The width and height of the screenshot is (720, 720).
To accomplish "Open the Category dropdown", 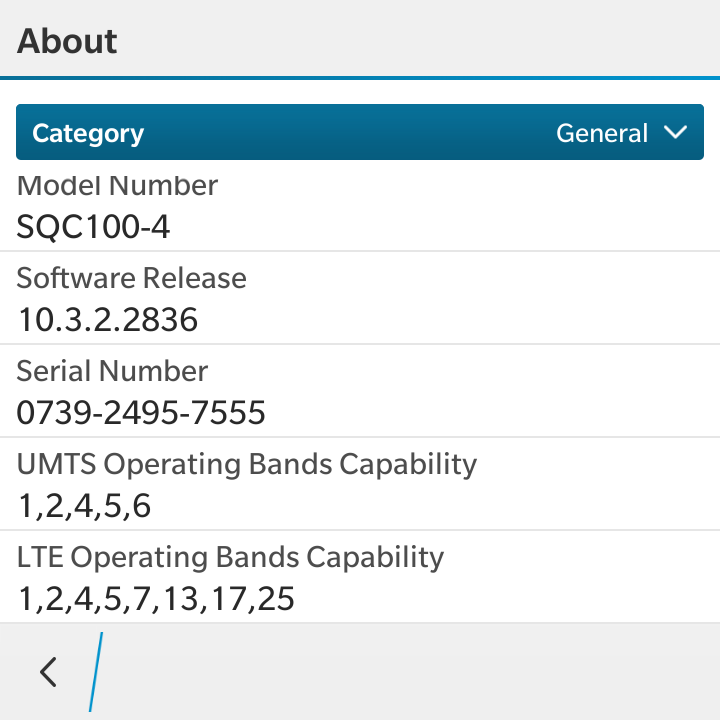I will click(x=360, y=132).
